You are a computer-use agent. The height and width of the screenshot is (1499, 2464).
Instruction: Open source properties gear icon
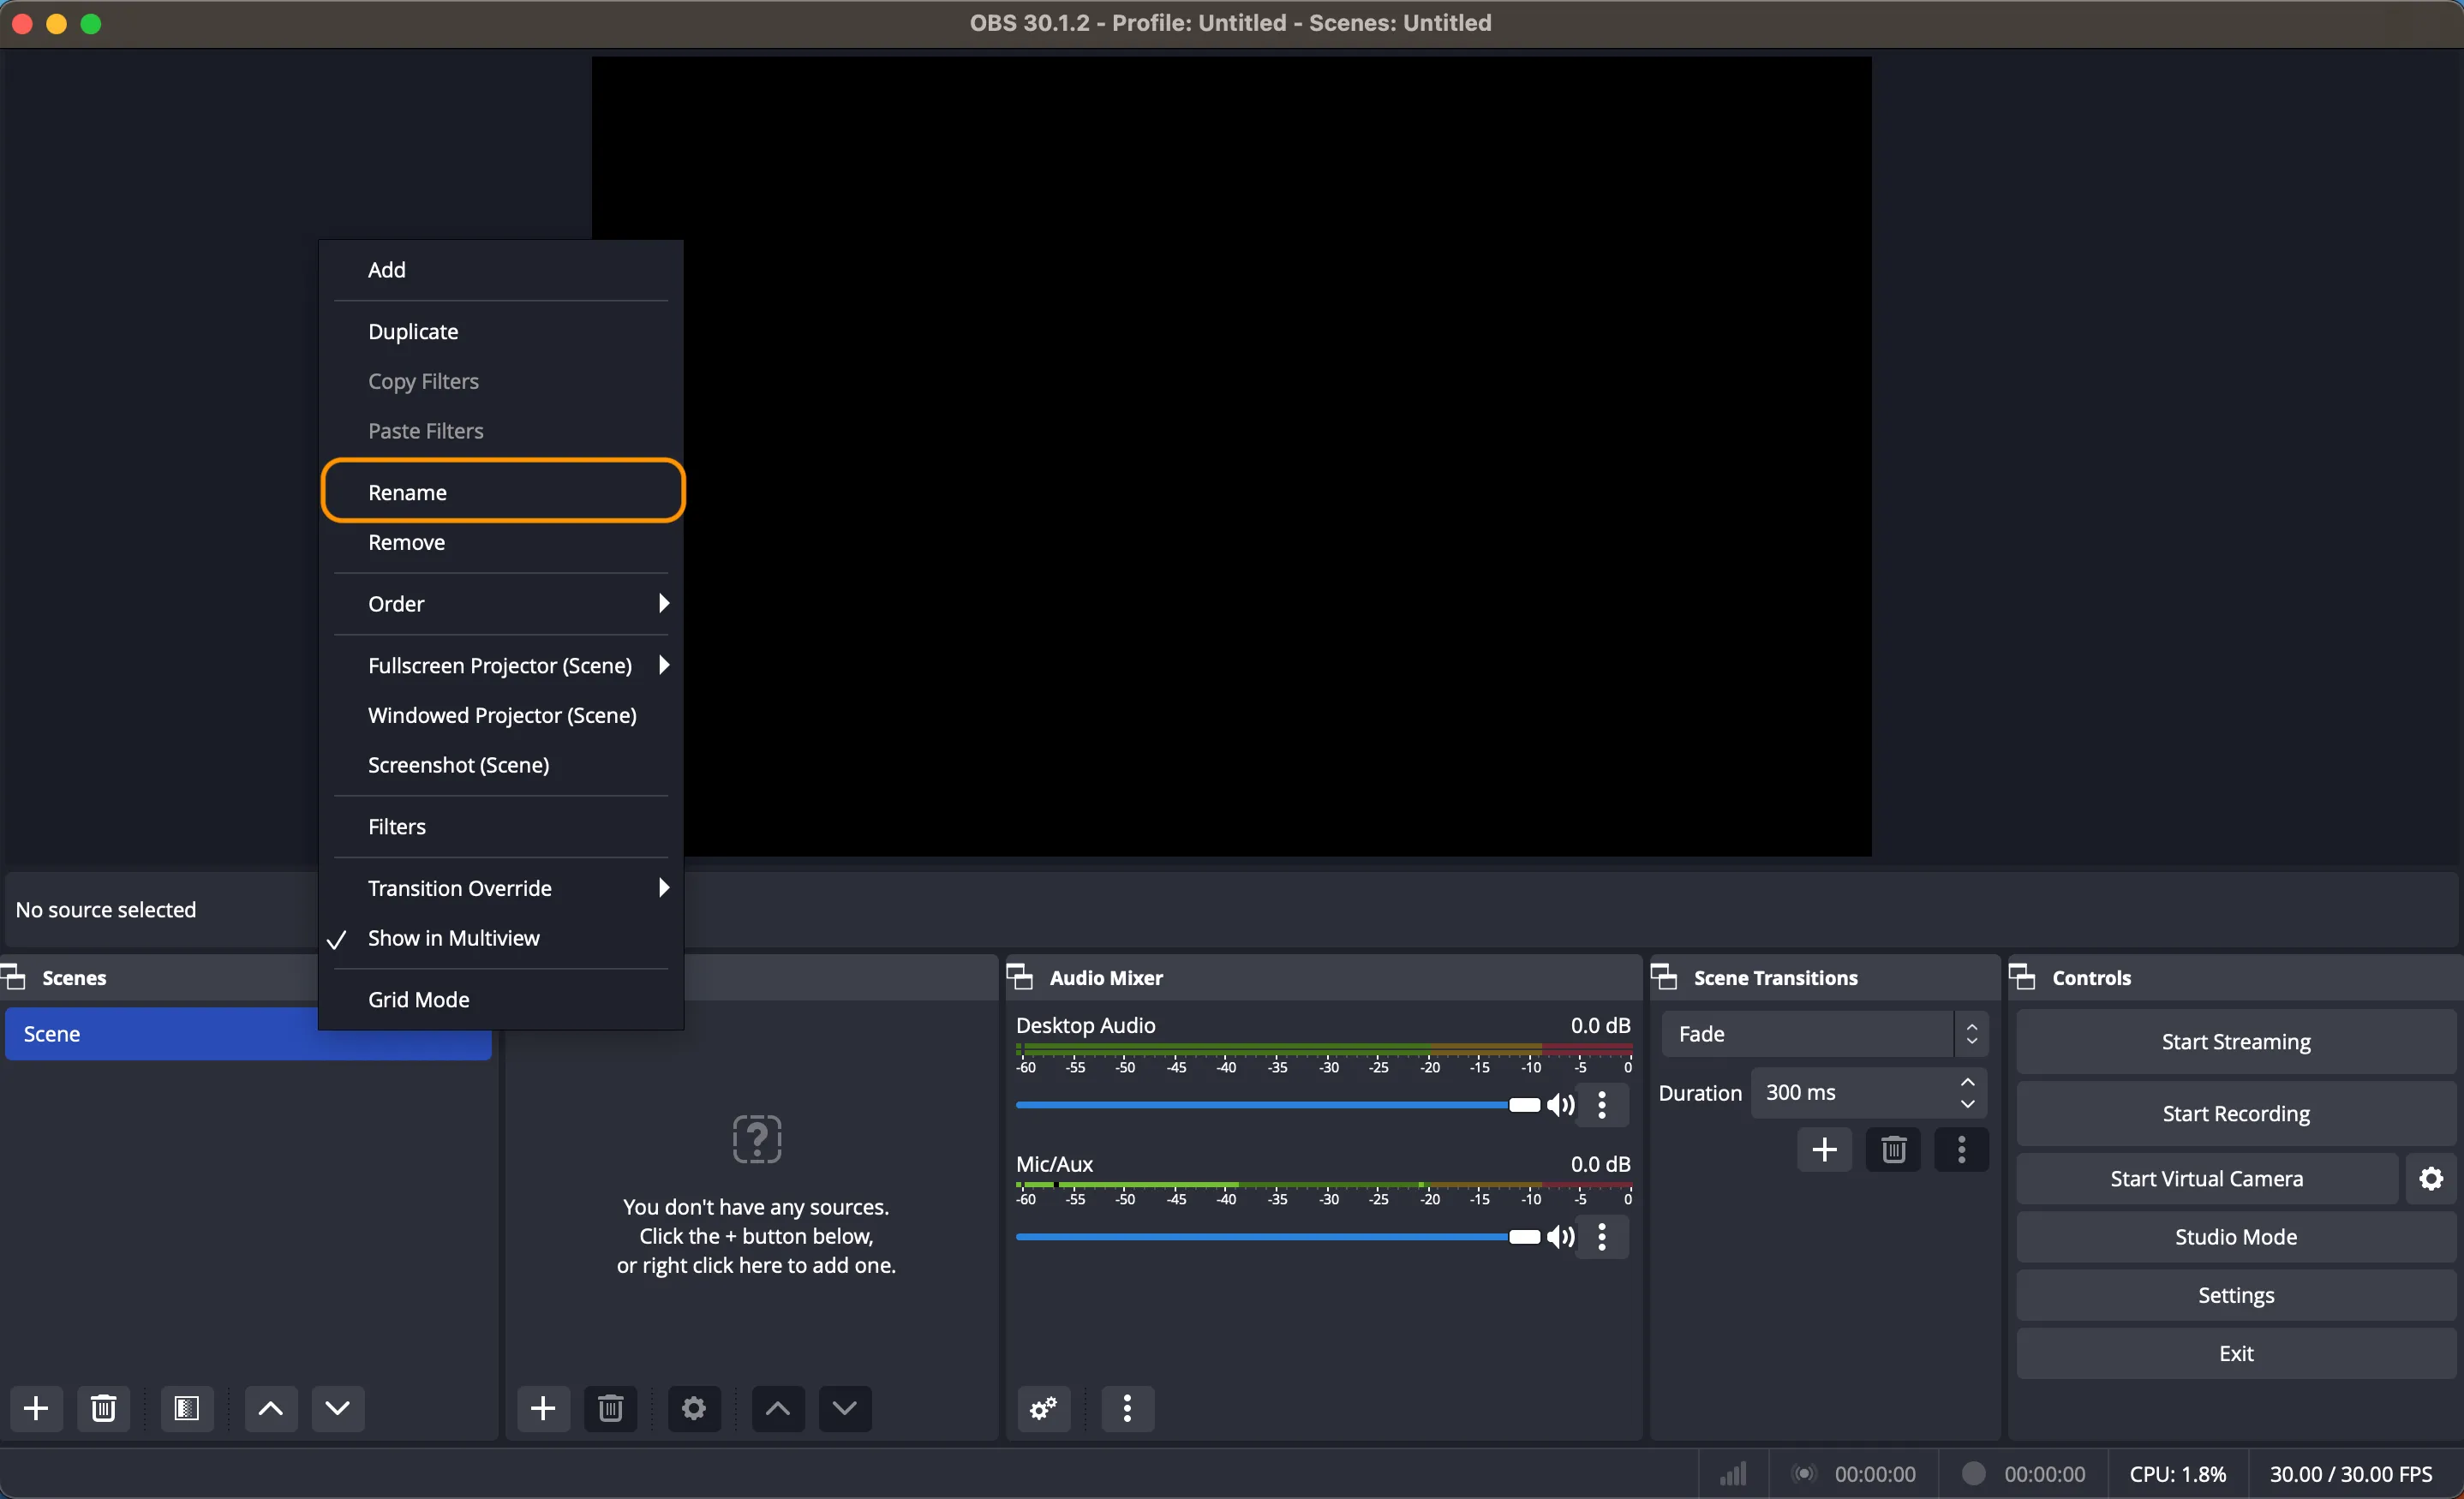coord(693,1408)
